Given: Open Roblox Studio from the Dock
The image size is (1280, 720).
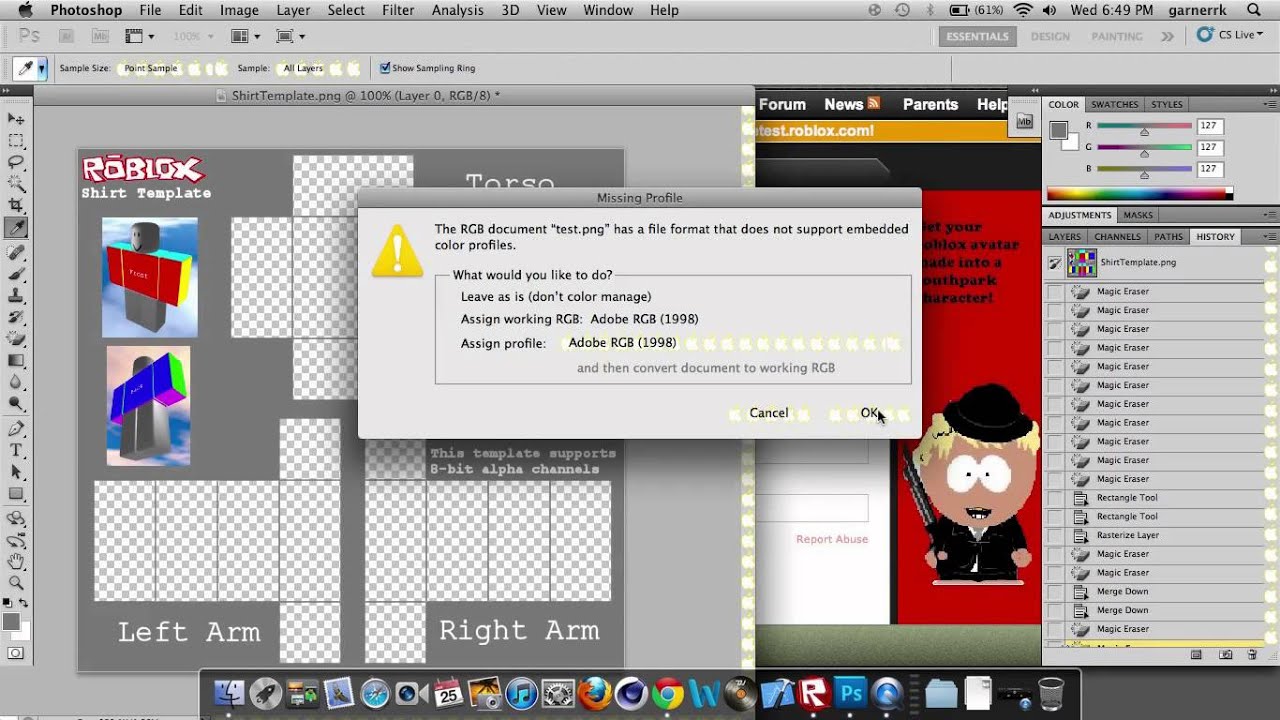Looking at the screenshot, I should pos(814,692).
